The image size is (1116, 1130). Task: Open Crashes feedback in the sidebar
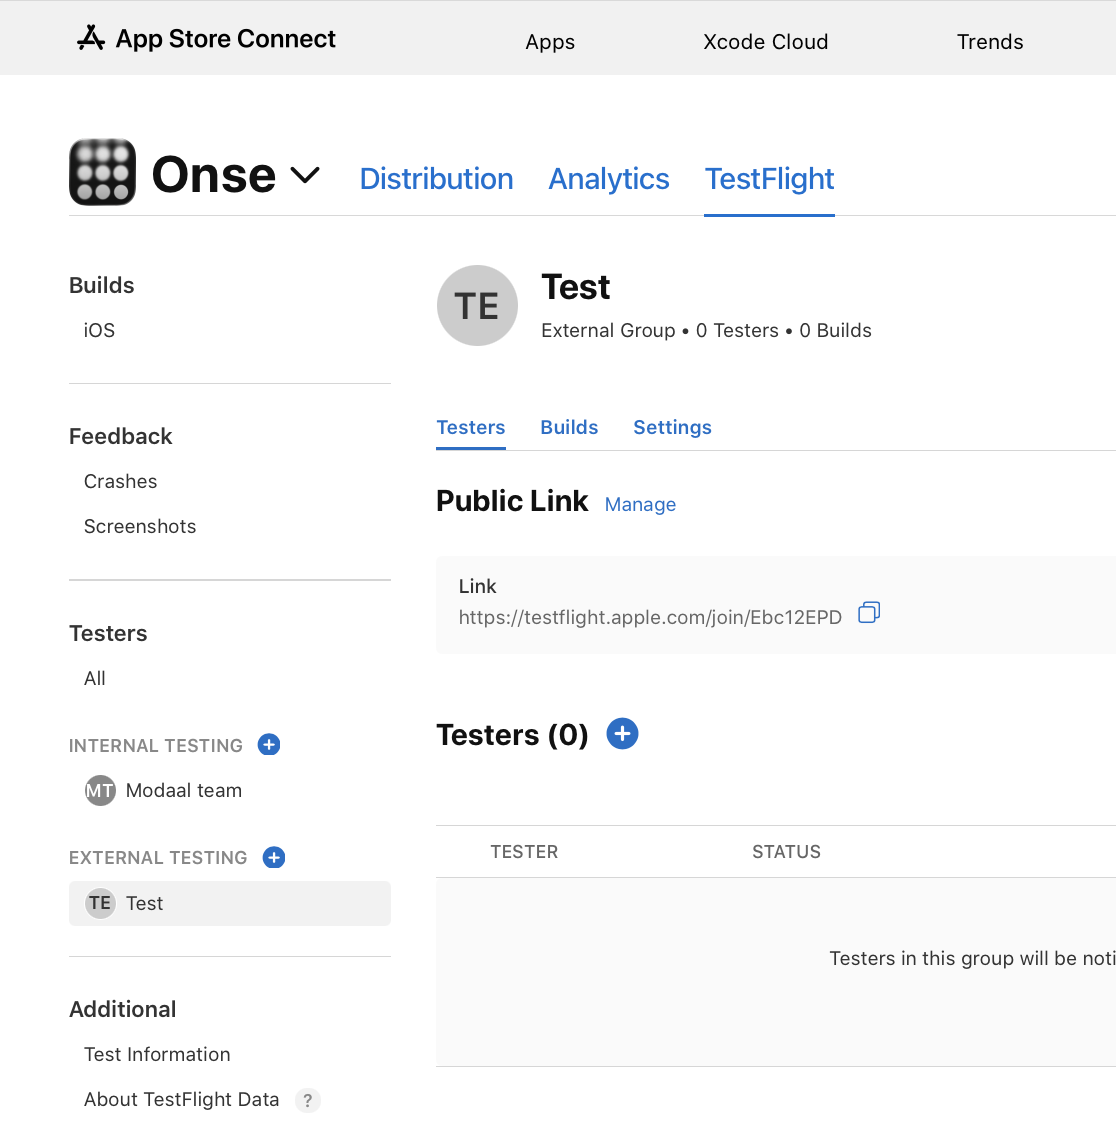[x=120, y=481]
